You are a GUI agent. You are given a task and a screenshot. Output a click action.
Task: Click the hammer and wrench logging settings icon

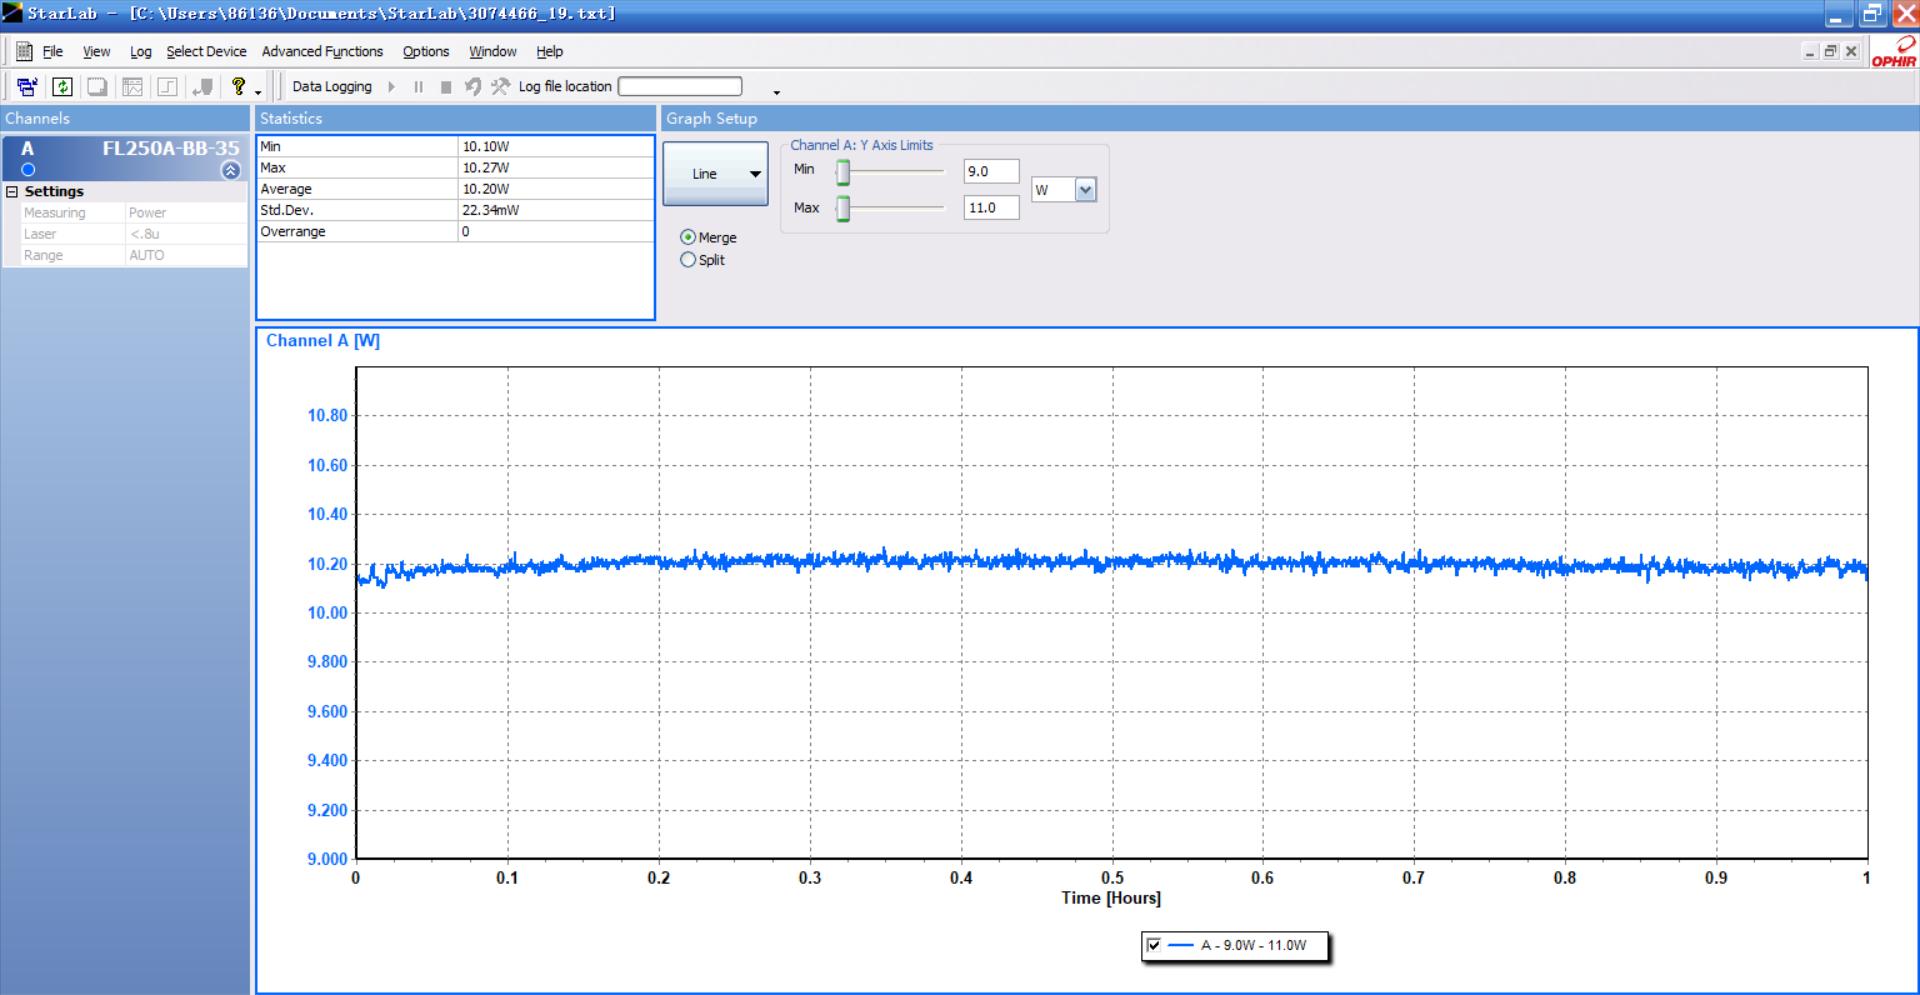500,87
